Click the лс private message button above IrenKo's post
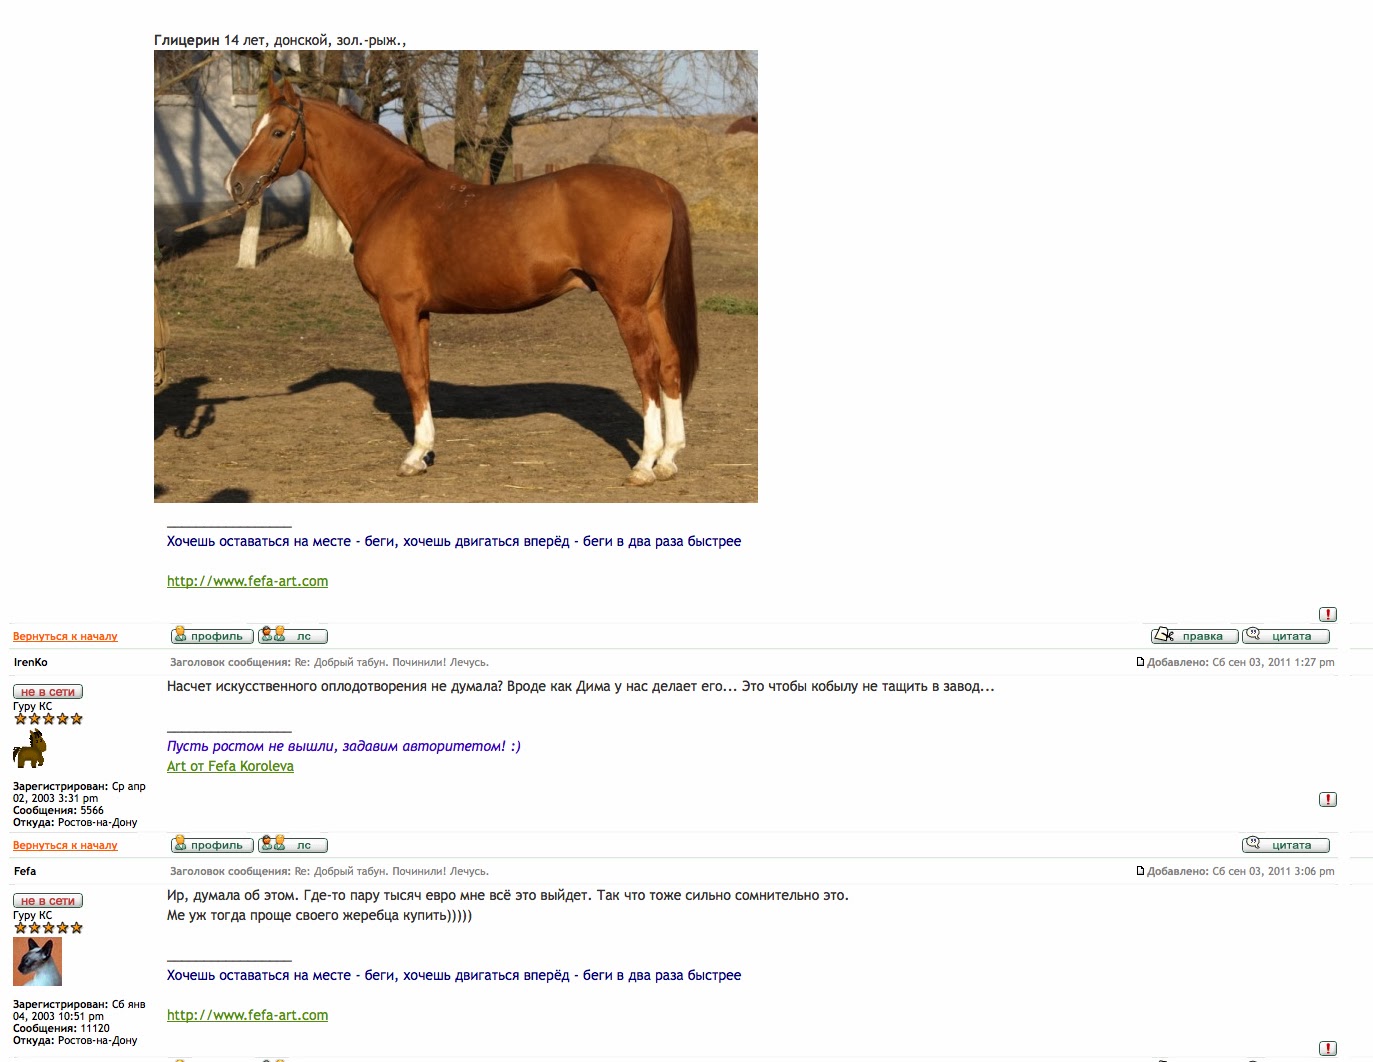 292,635
